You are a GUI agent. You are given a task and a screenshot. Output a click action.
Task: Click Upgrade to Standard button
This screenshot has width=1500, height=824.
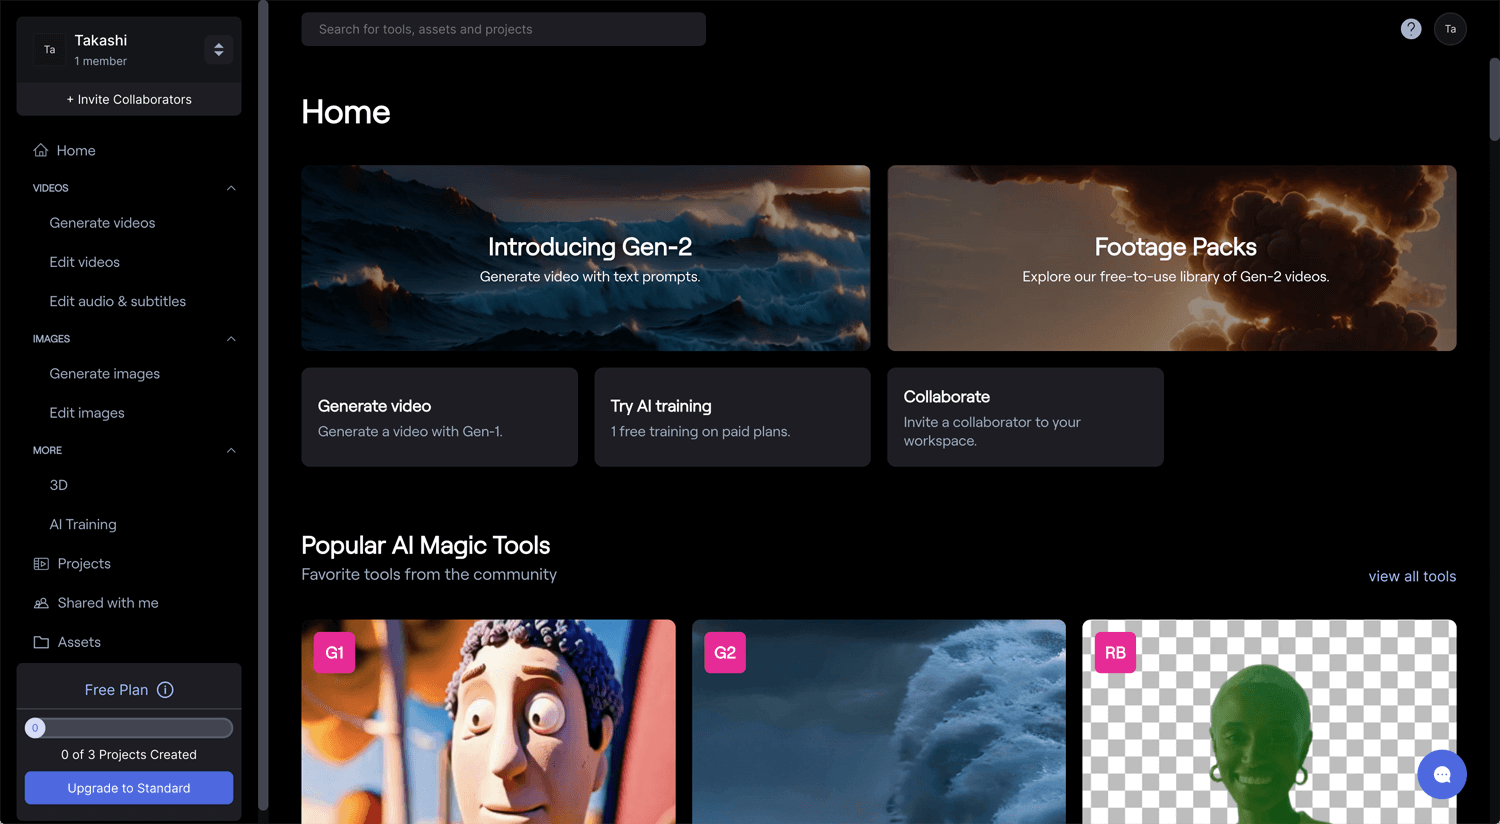pos(129,788)
